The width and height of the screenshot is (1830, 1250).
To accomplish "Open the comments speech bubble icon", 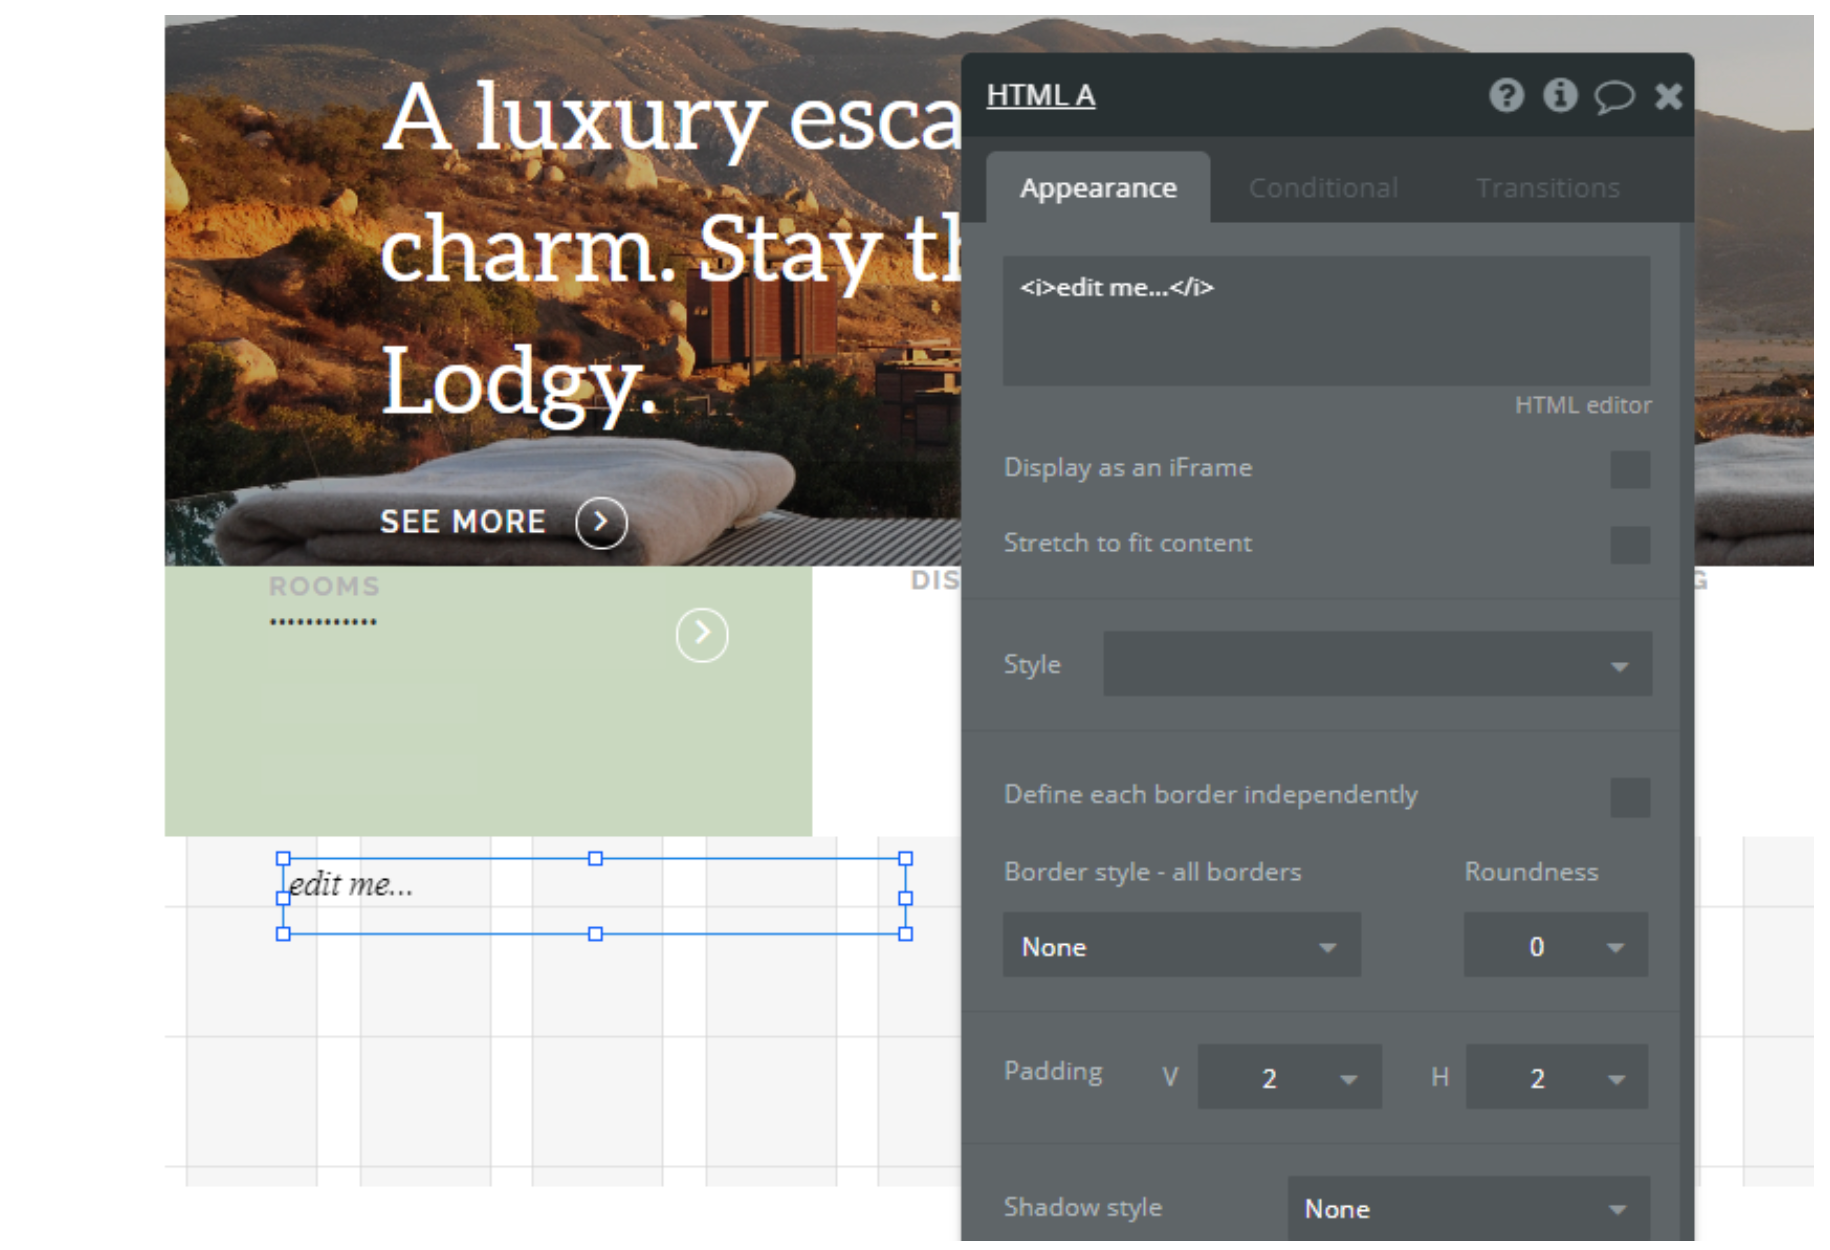I will (x=1614, y=97).
